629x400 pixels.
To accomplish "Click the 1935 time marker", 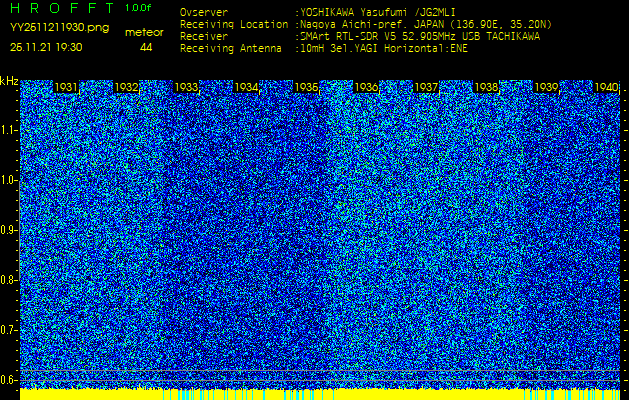I will (x=306, y=87).
